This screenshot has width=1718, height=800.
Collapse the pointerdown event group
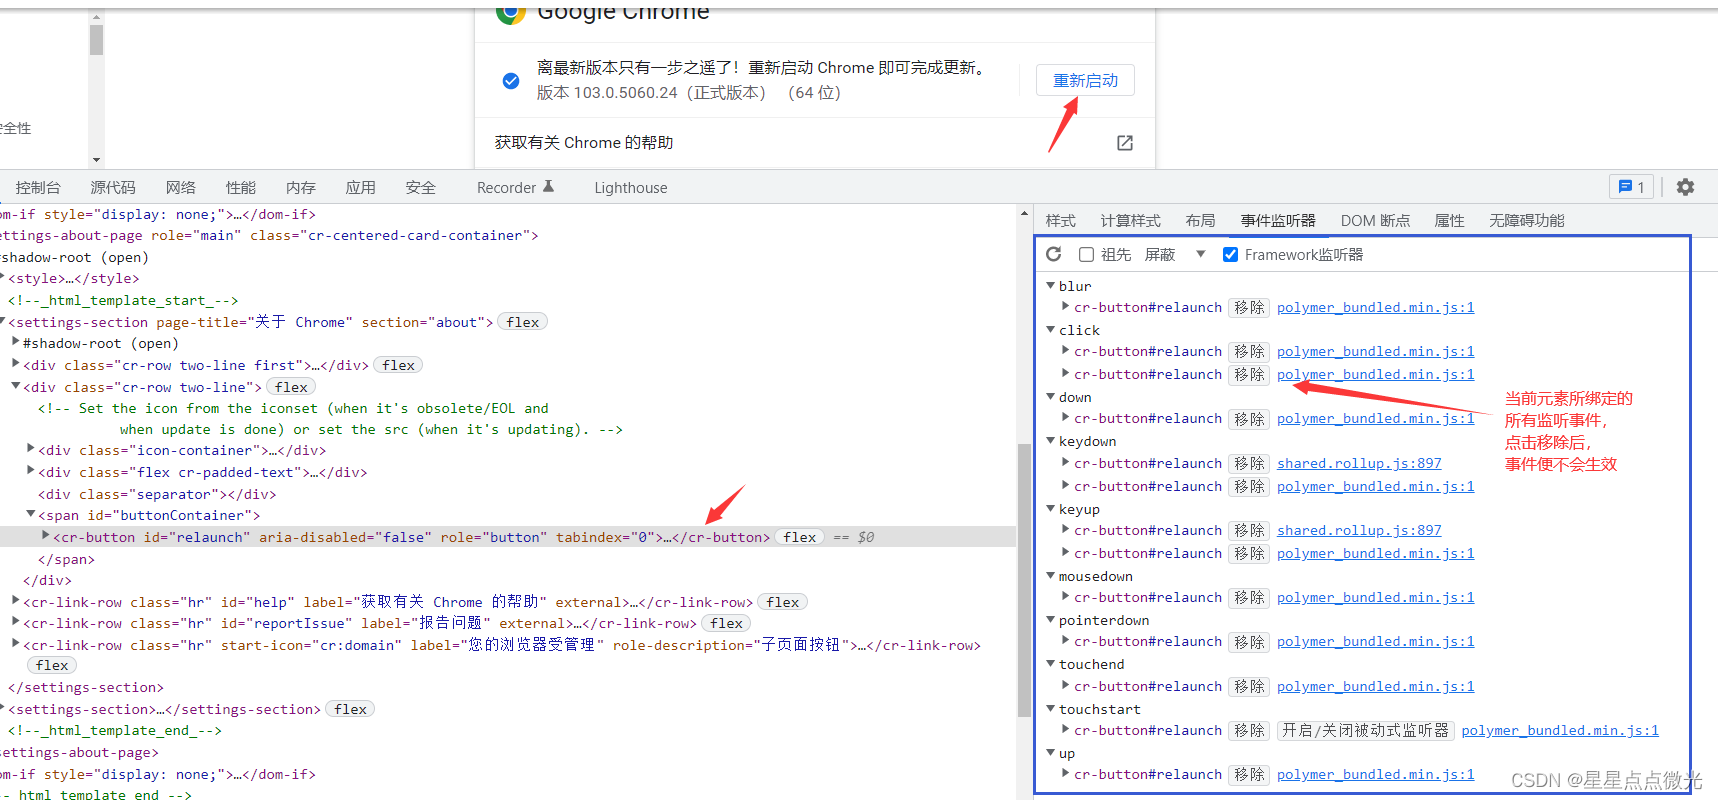point(1050,620)
